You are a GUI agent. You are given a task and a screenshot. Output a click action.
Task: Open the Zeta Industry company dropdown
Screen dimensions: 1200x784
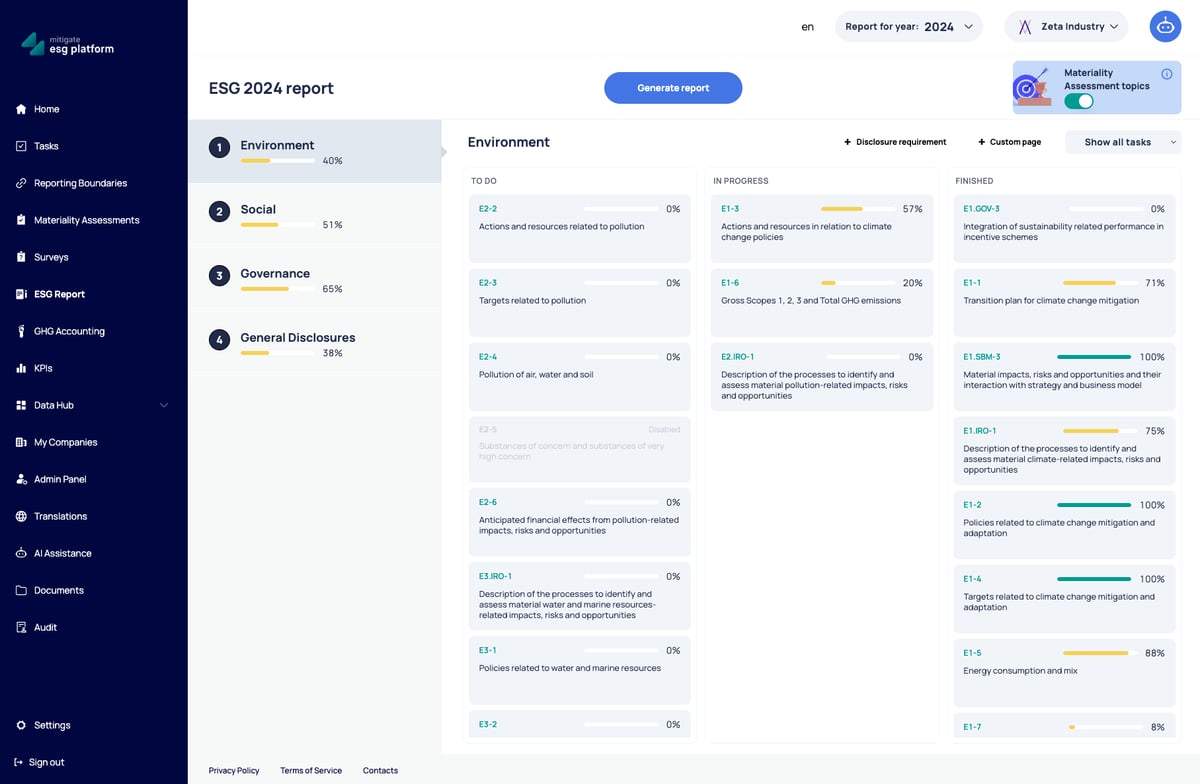(1066, 27)
